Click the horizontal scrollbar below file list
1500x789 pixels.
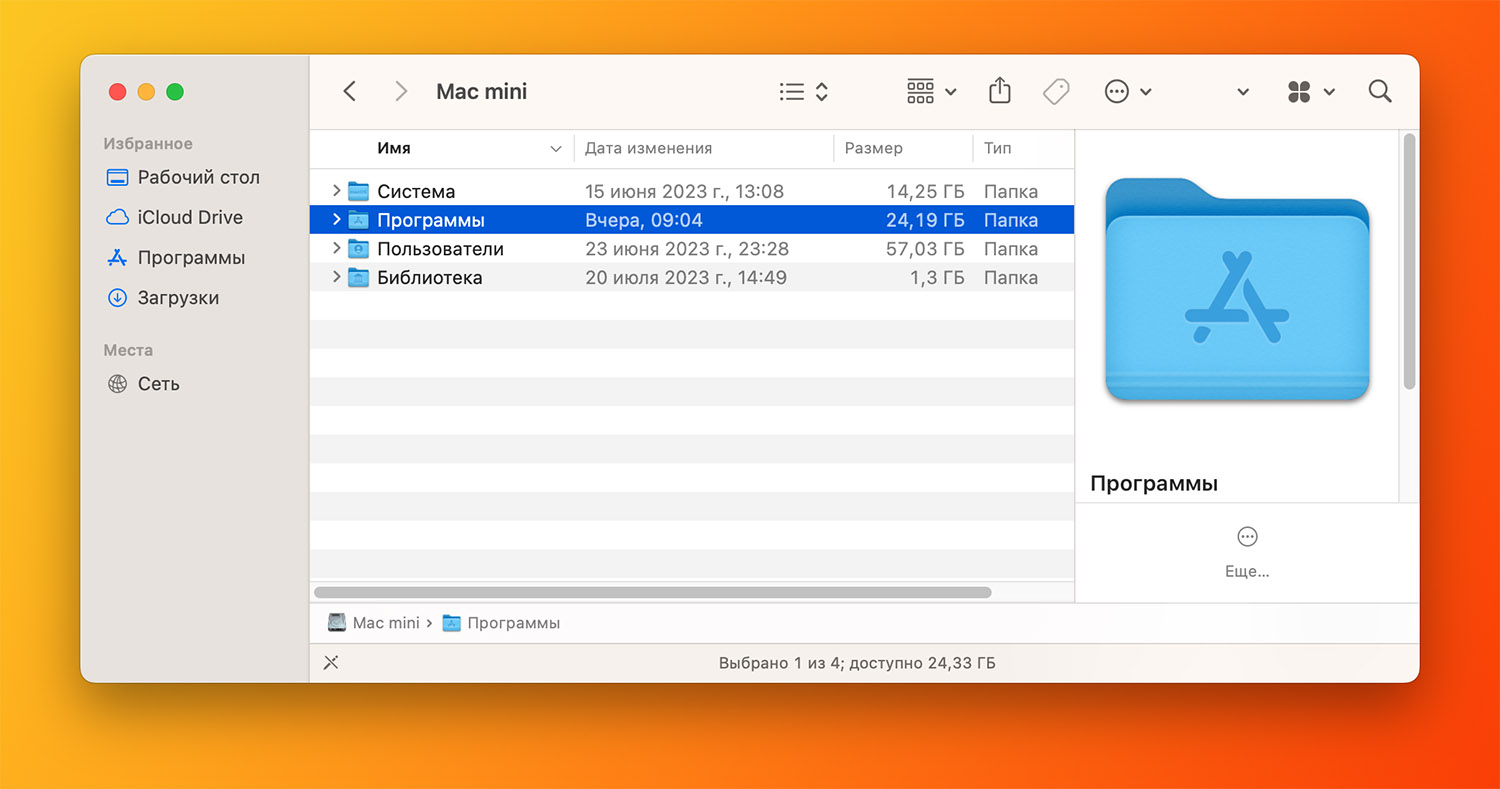point(652,592)
